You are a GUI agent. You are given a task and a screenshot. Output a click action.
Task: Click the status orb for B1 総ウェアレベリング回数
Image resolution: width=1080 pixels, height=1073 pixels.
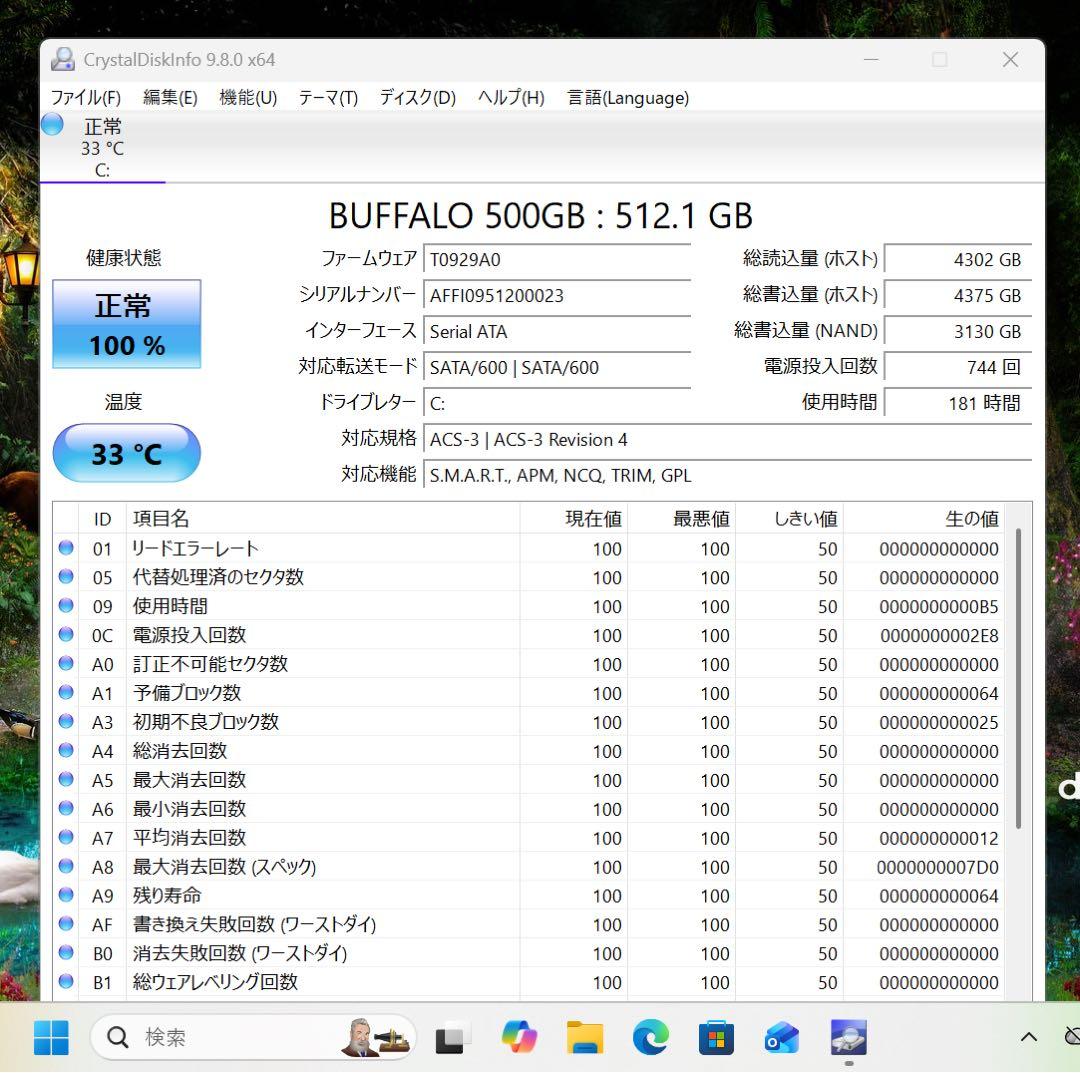[x=66, y=981]
